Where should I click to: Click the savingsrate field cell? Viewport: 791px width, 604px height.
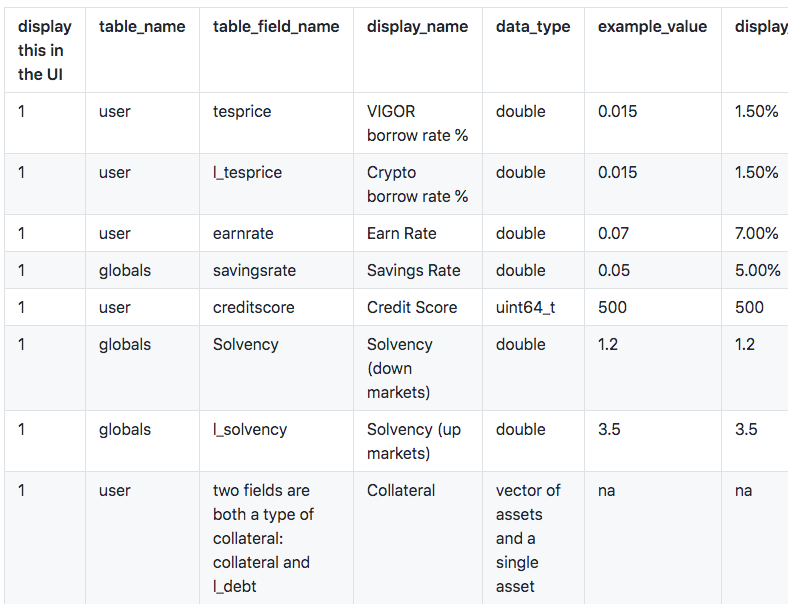point(254,271)
